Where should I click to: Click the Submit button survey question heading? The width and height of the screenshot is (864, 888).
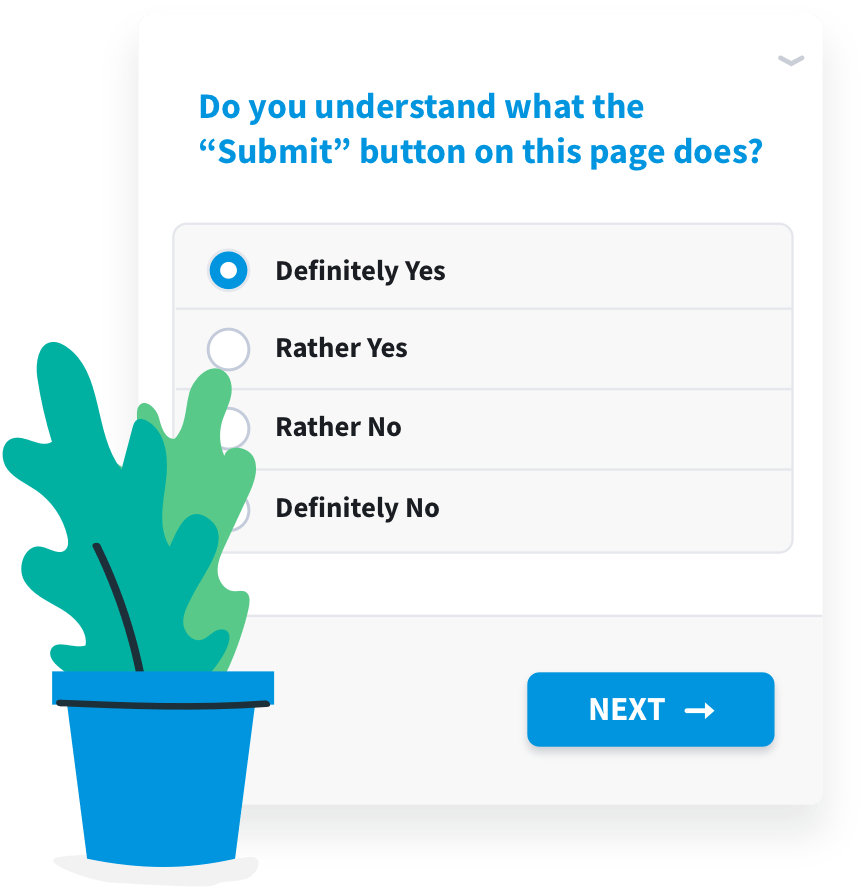480,129
